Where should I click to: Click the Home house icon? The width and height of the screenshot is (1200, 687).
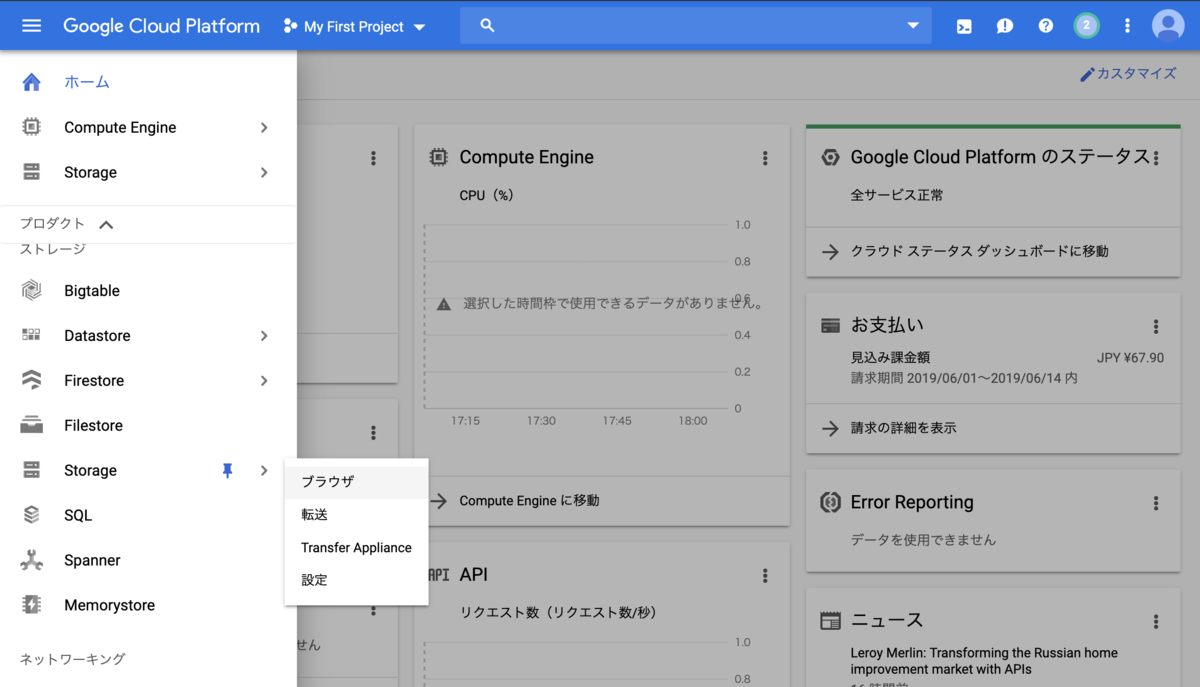tap(31, 82)
